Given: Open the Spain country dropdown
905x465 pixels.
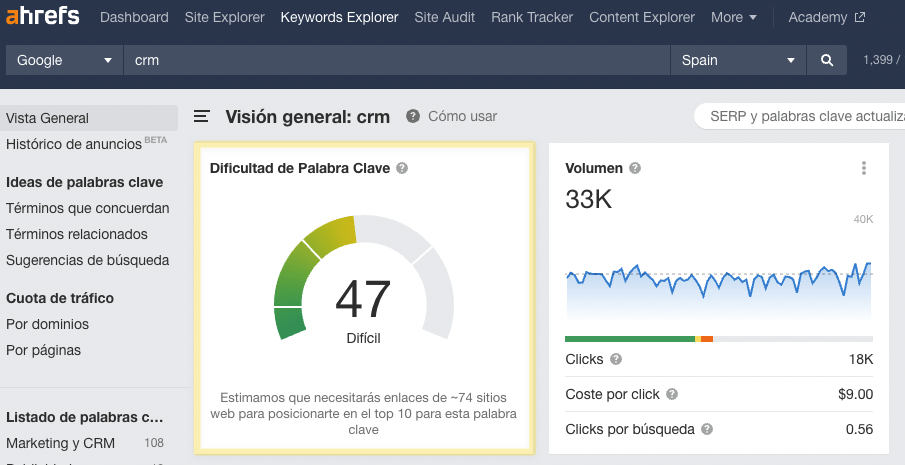Looking at the screenshot, I should (x=738, y=60).
